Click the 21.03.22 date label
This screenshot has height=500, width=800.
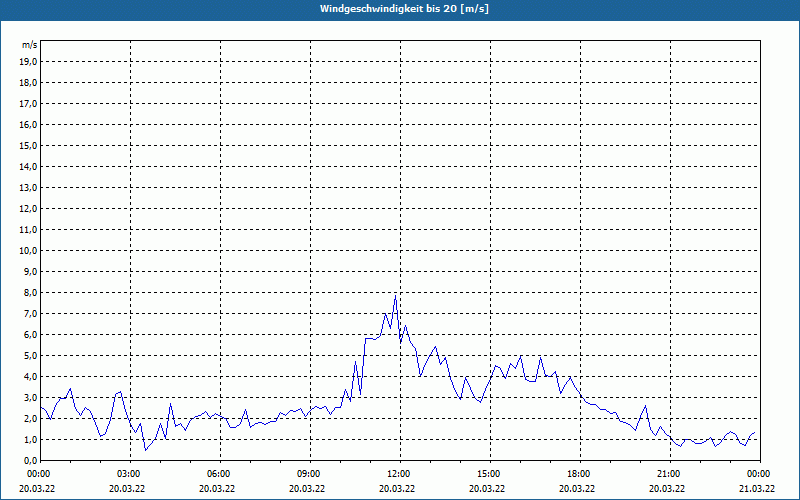755,489
